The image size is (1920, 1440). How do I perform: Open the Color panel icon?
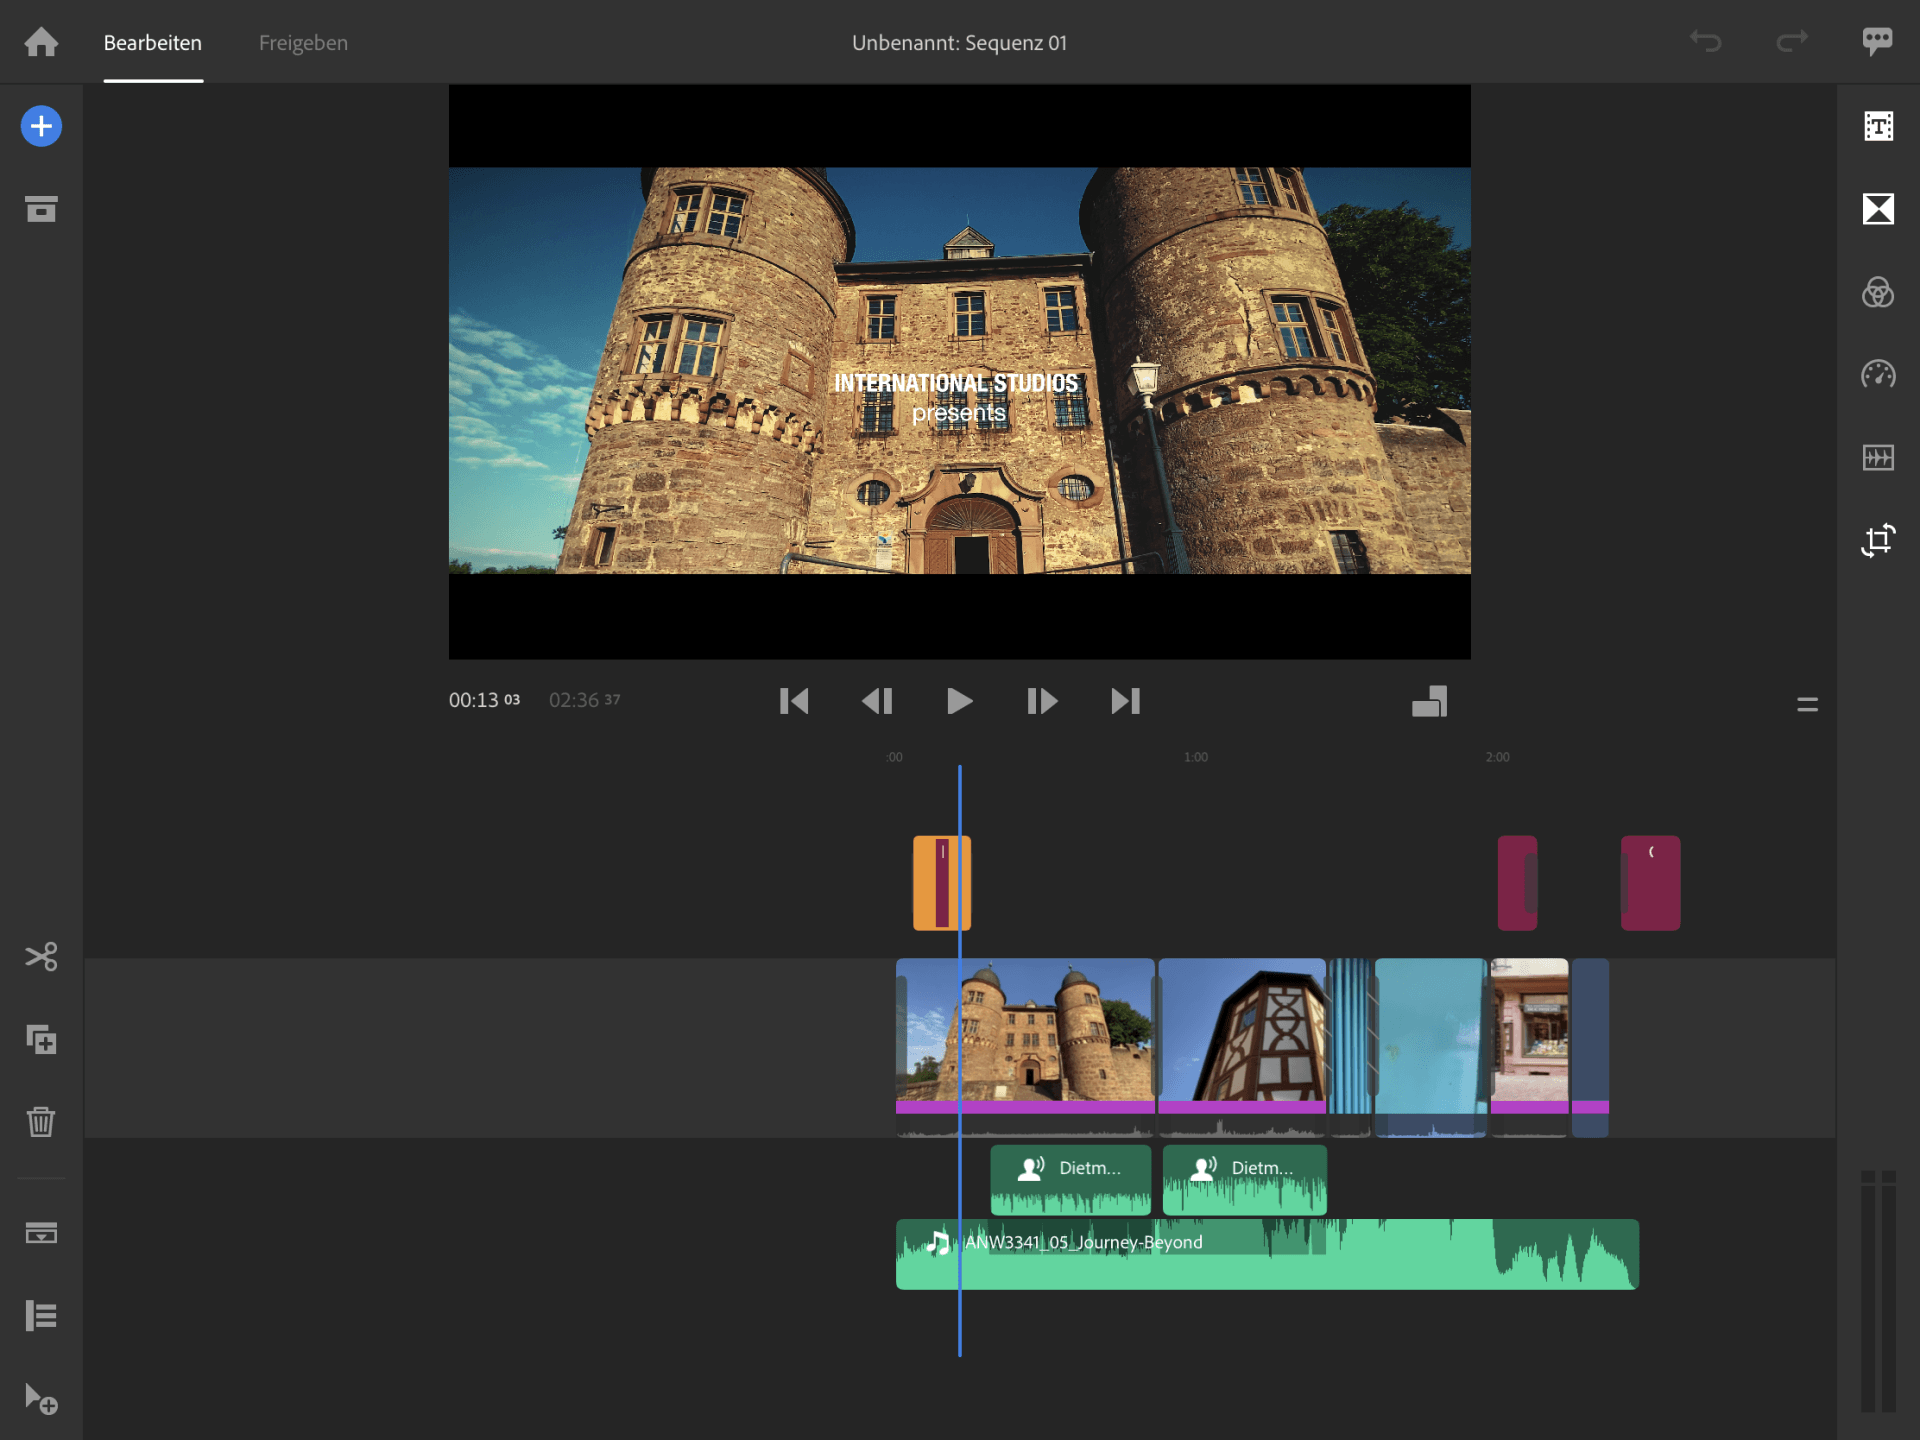coord(1878,292)
